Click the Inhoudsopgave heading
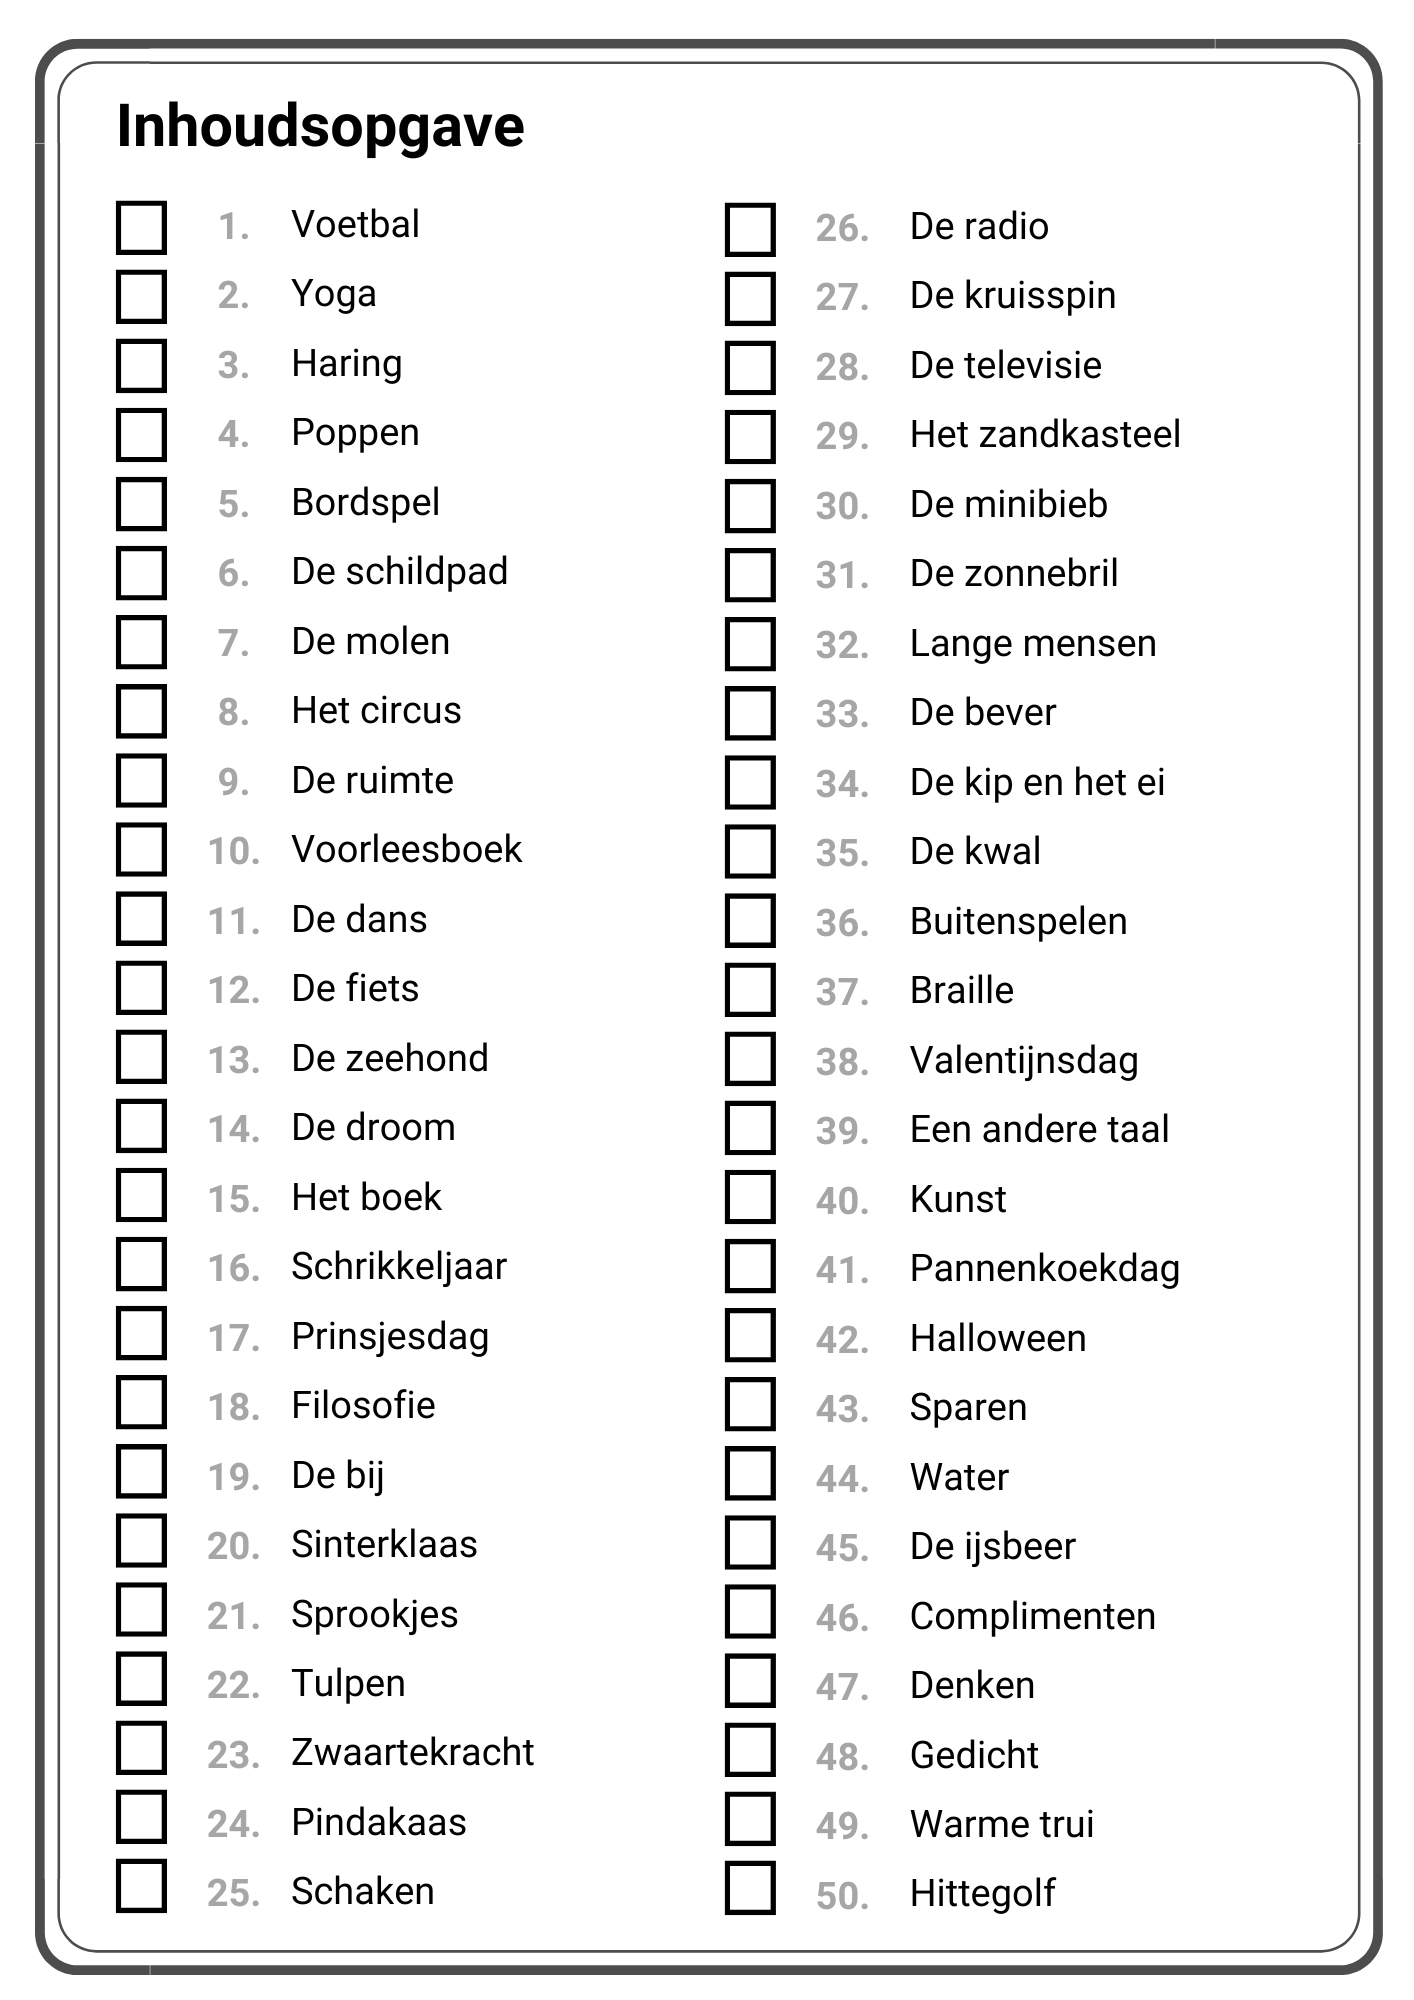Screen dimensions: 1414x2000 [320, 127]
